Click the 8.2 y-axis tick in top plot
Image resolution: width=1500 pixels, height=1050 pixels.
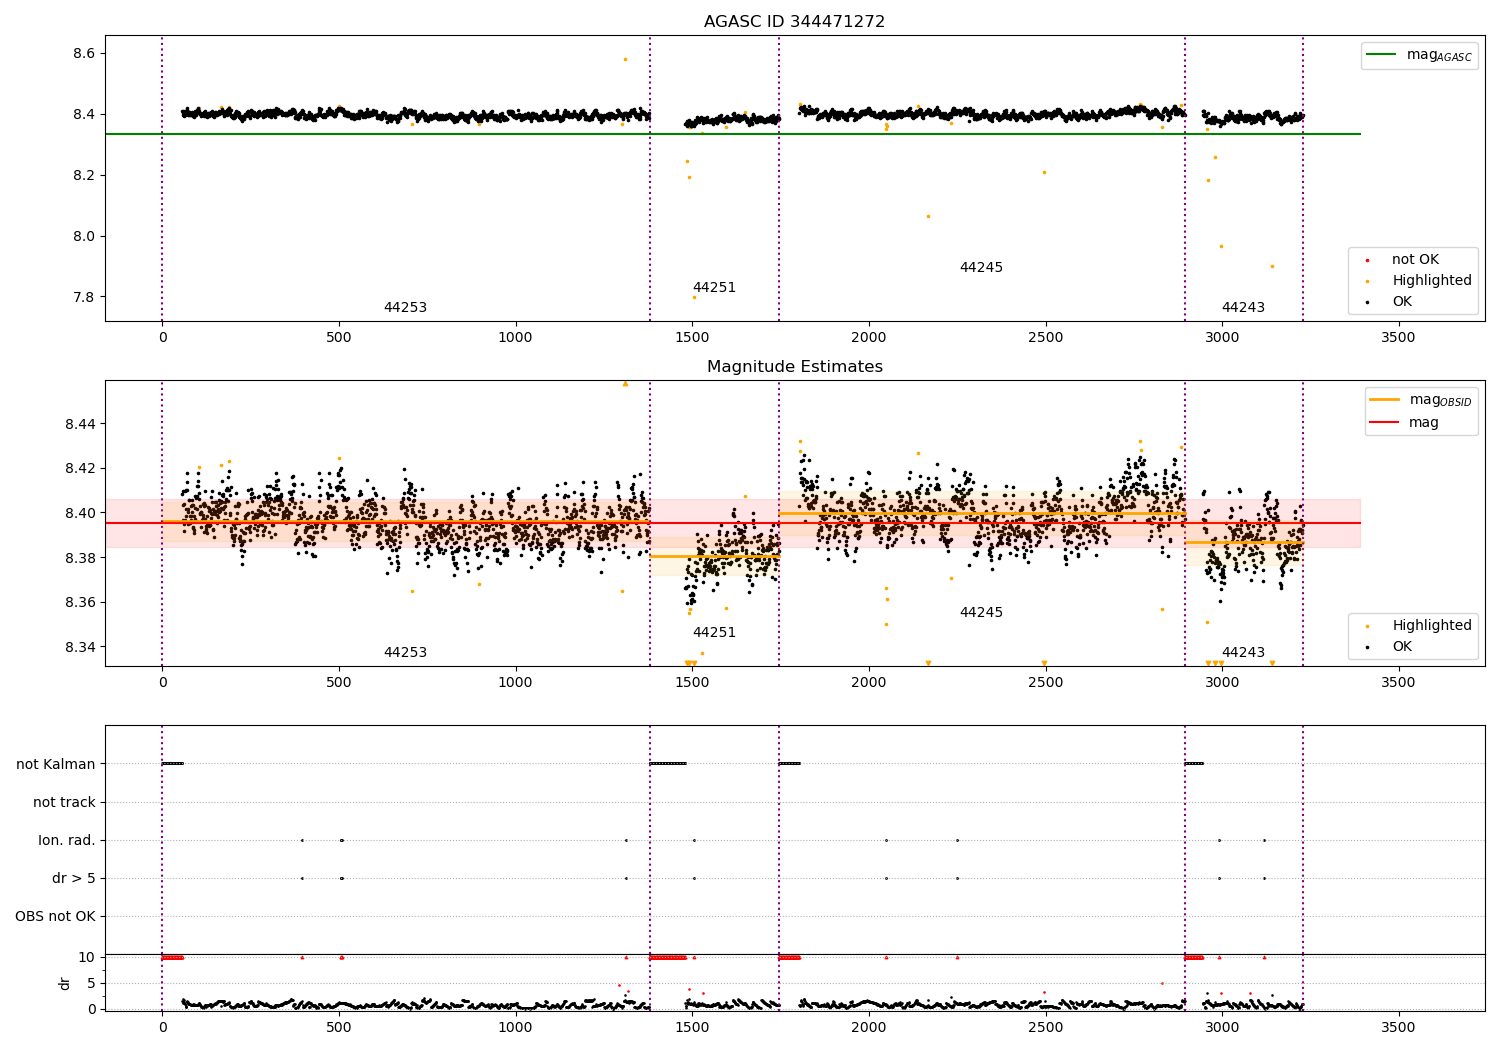tap(84, 176)
